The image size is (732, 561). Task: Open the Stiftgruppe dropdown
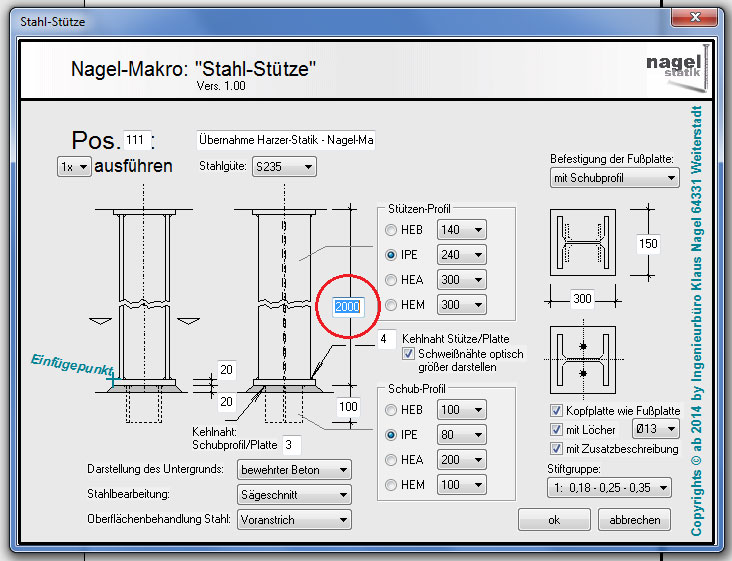pos(610,487)
